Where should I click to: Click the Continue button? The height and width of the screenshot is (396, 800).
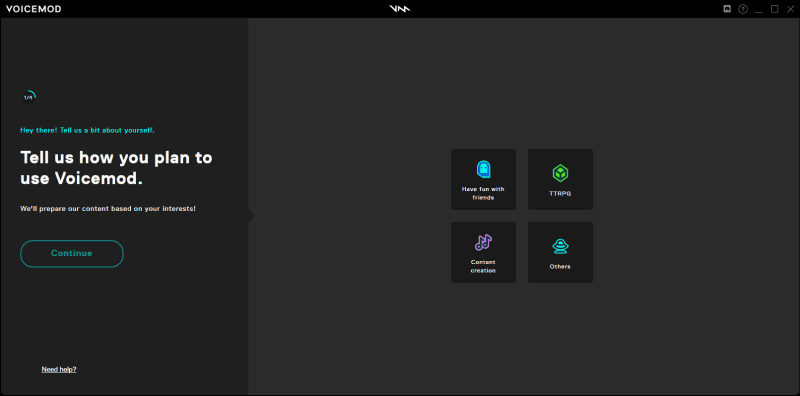[x=72, y=254]
